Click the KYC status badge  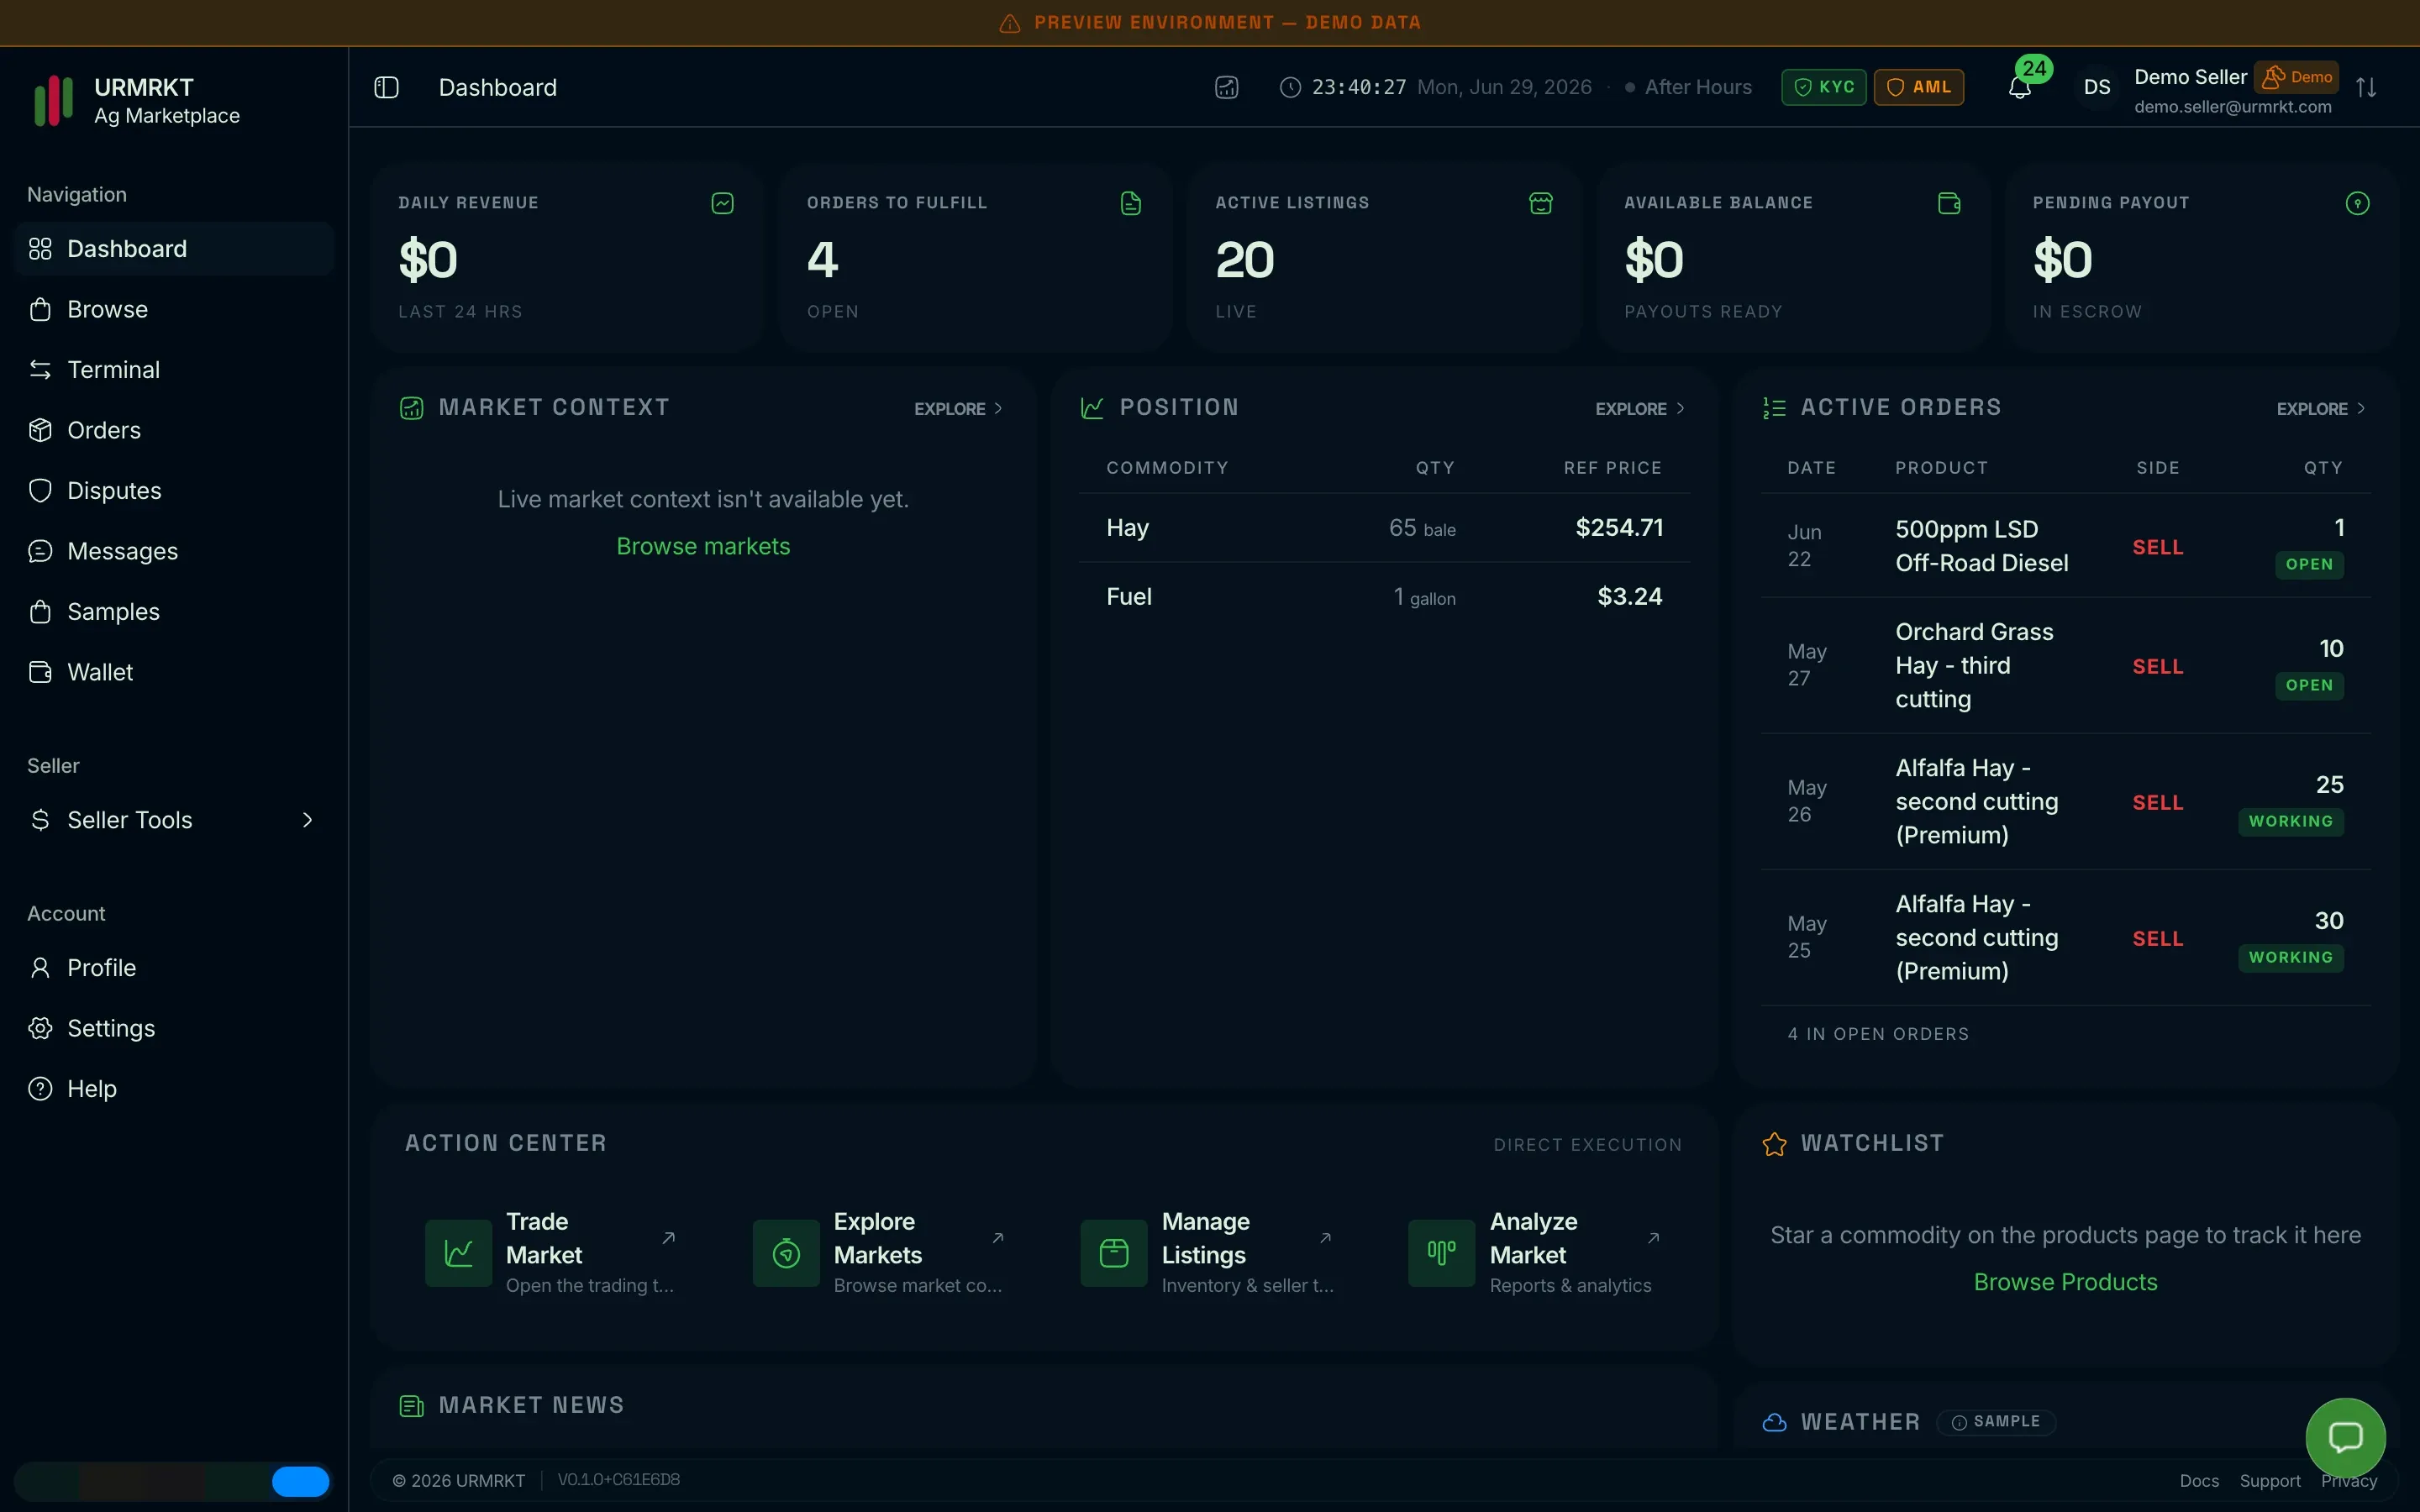pyautogui.click(x=1823, y=87)
